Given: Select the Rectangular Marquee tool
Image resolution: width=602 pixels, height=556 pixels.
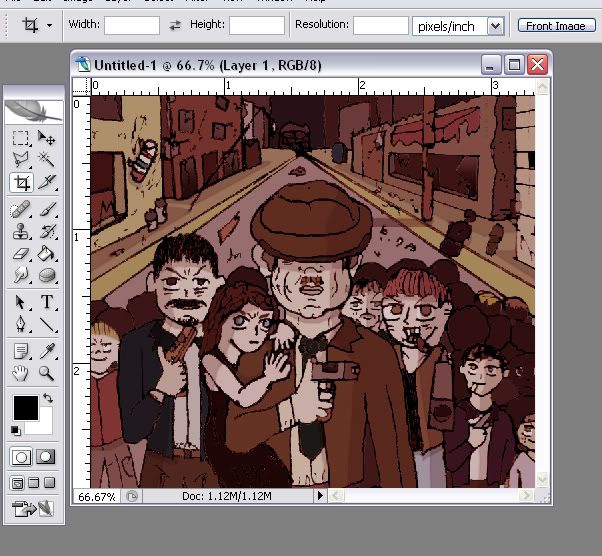Looking at the screenshot, I should 20,138.
